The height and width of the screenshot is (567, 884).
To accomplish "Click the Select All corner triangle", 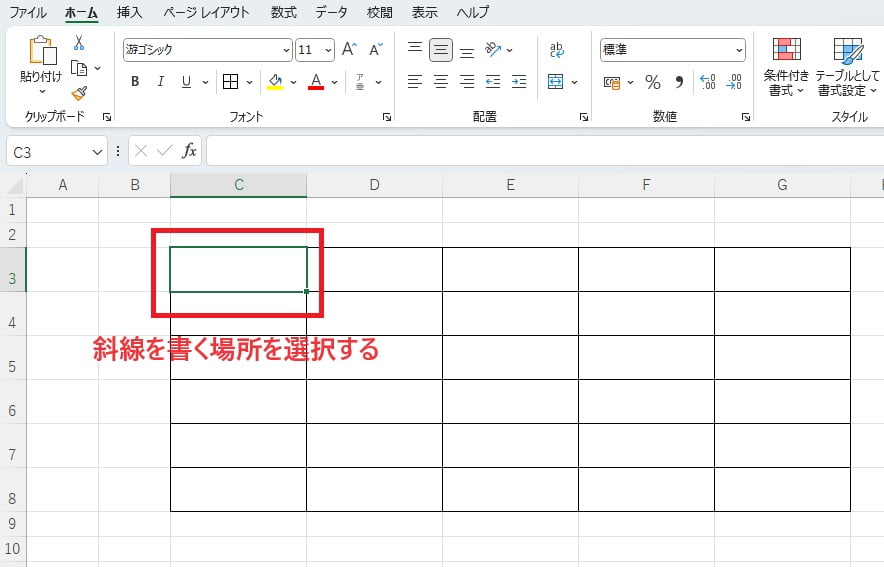I will tap(13, 185).
